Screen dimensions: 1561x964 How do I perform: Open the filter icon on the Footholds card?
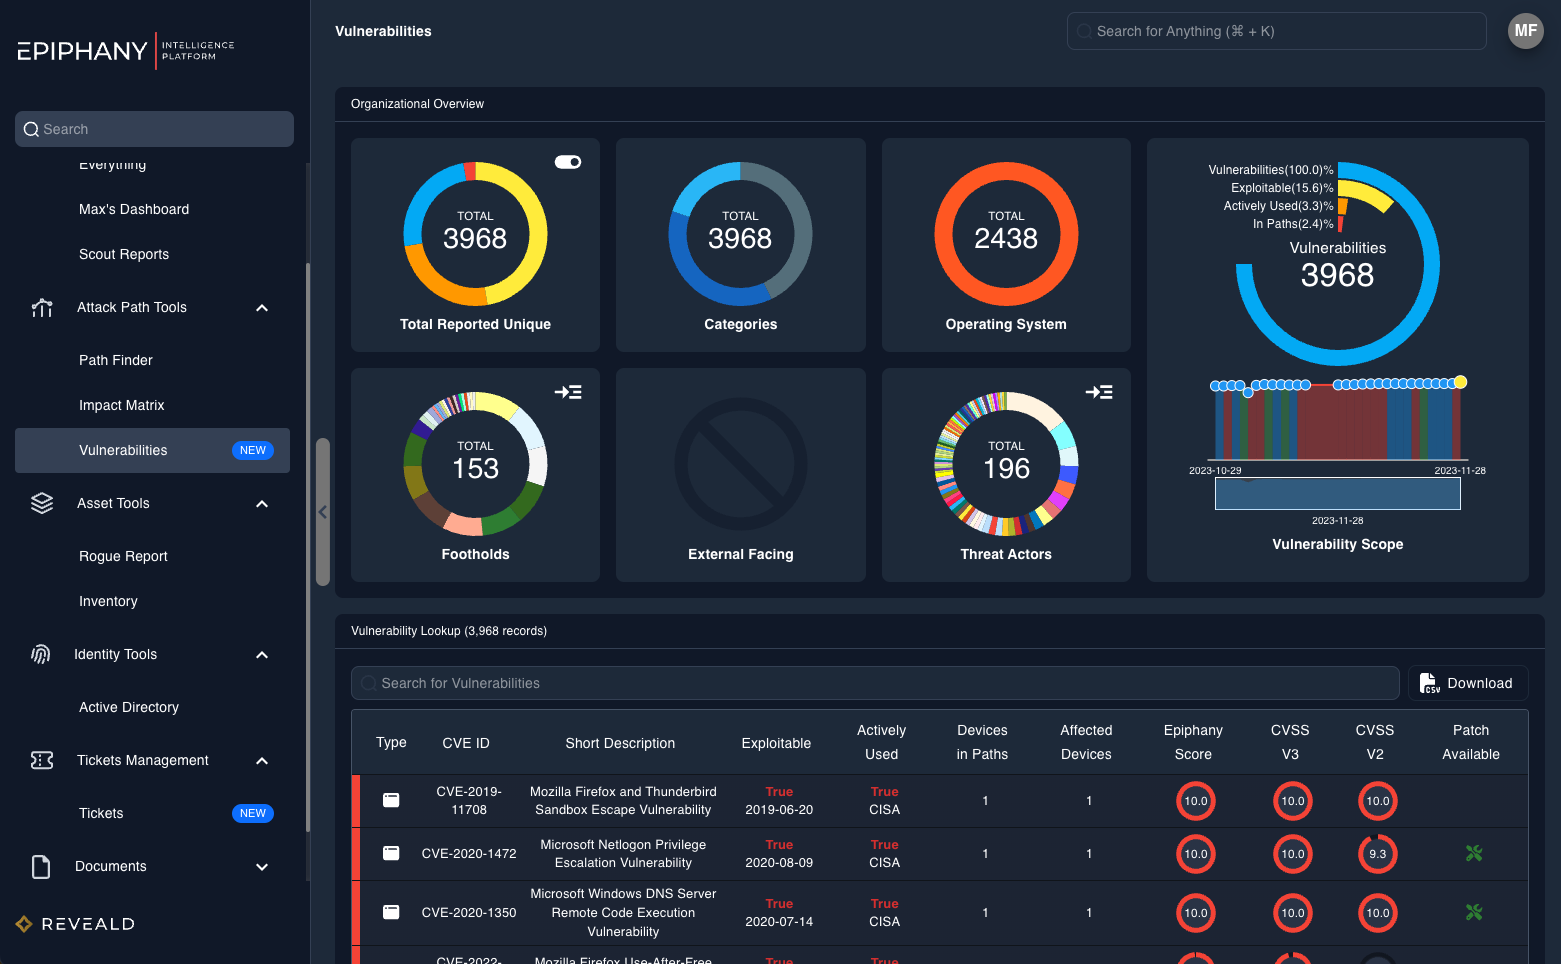coord(568,392)
